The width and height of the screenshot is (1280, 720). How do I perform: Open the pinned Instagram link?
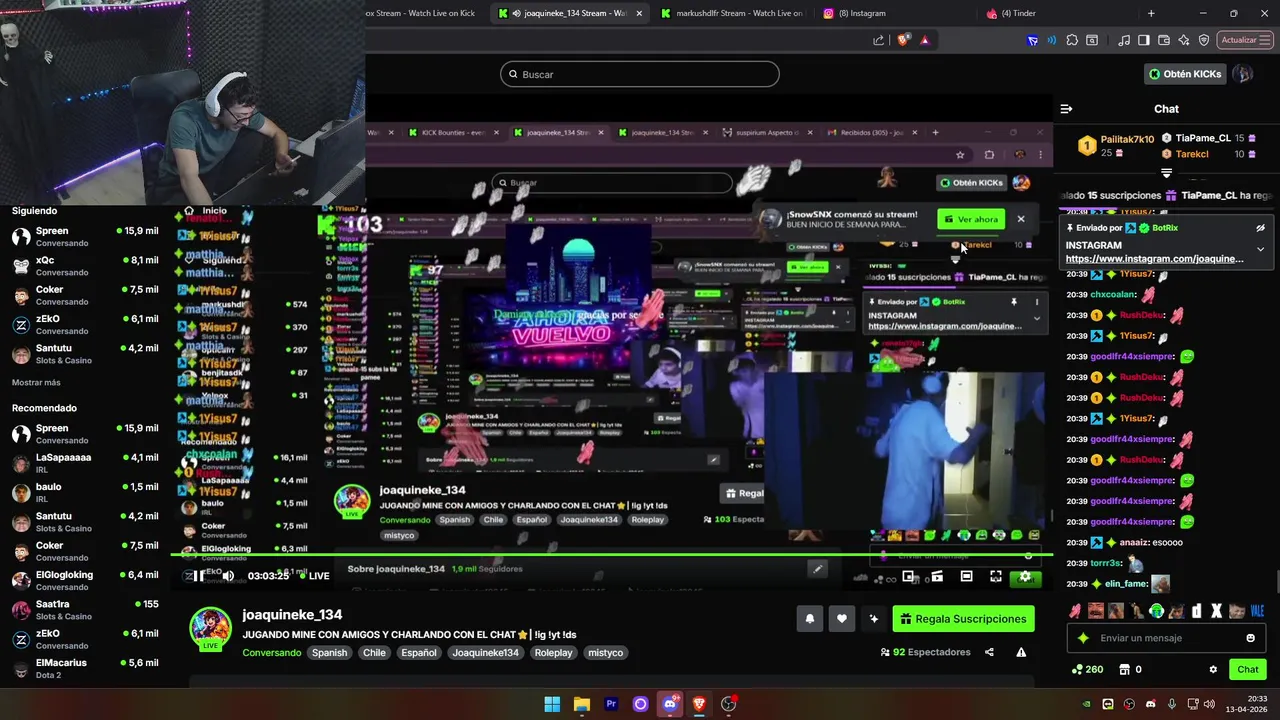click(x=1154, y=259)
